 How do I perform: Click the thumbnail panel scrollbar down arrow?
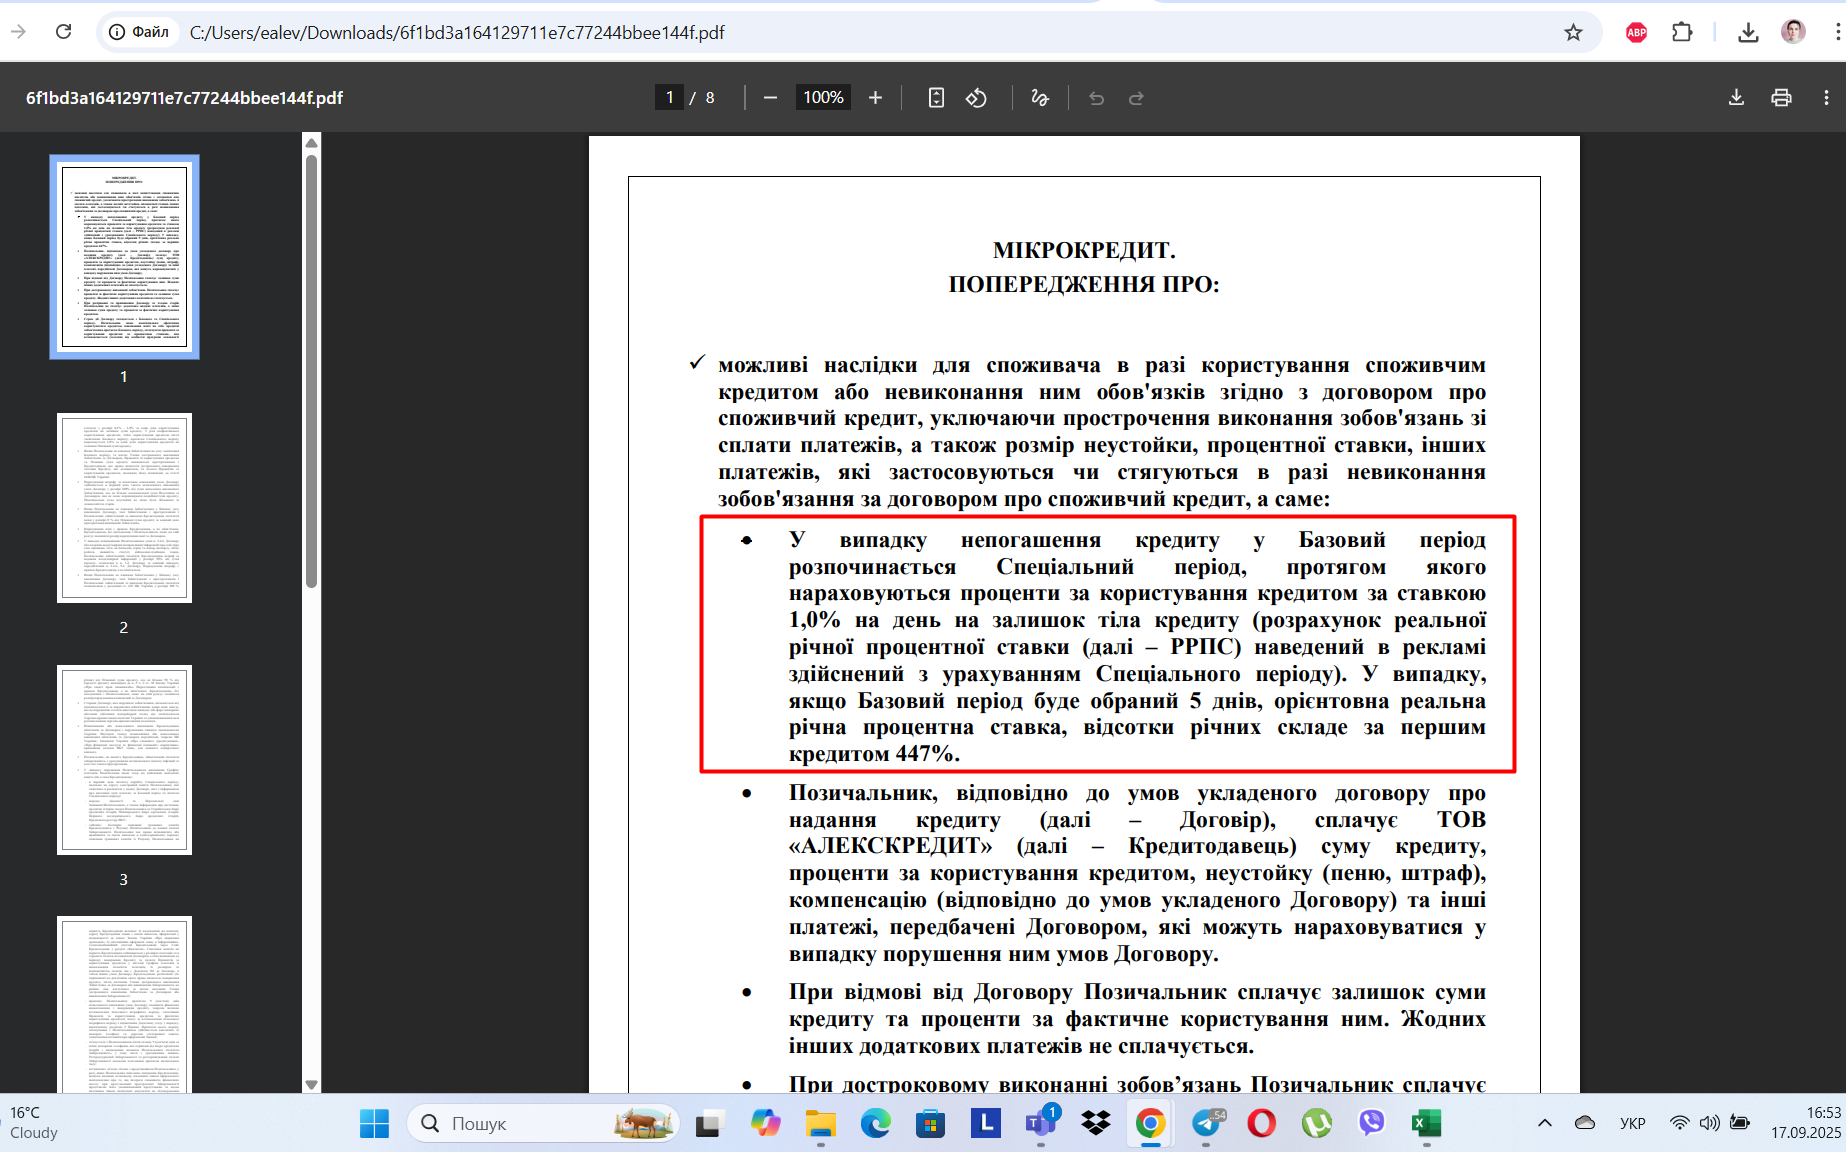[x=311, y=1084]
